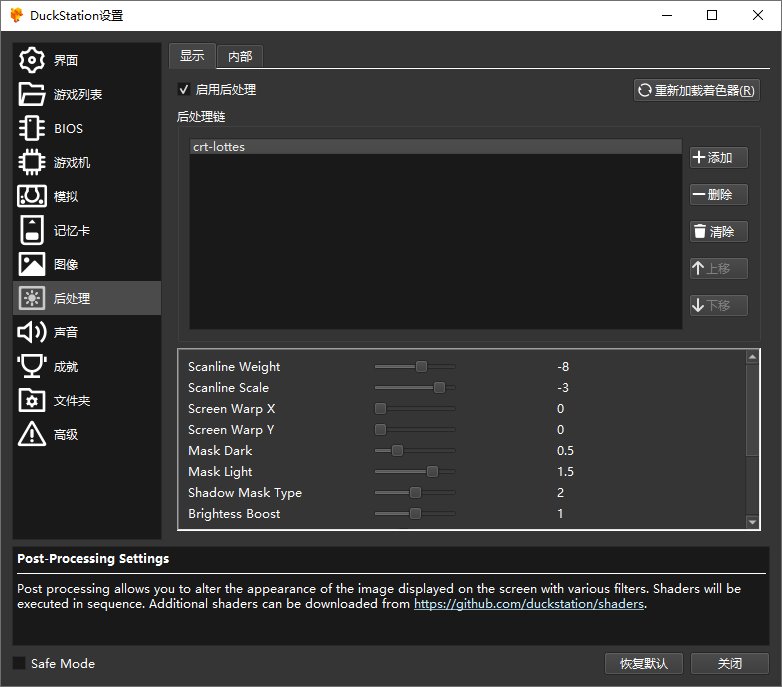Click the shader options scrollbar up arrow
Image resolution: width=782 pixels, height=687 pixels.
pyautogui.click(x=752, y=357)
